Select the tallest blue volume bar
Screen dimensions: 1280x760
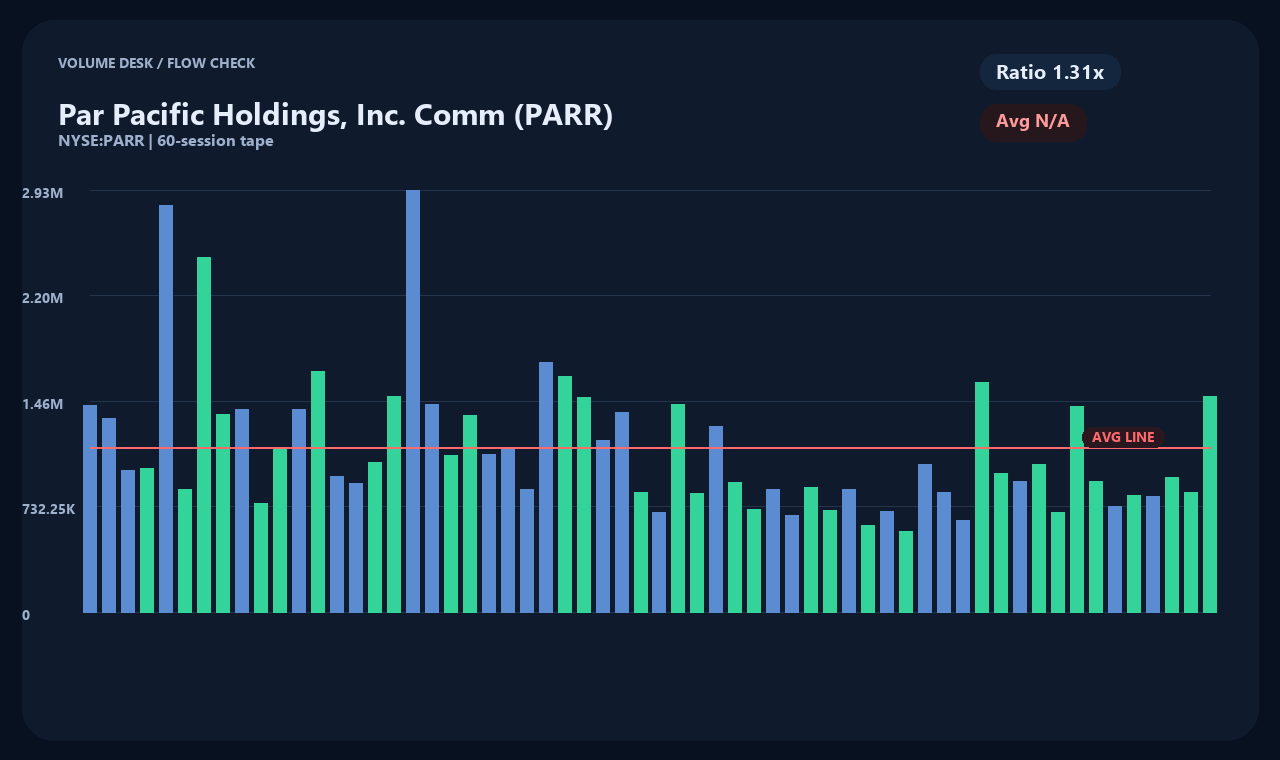[413, 401]
